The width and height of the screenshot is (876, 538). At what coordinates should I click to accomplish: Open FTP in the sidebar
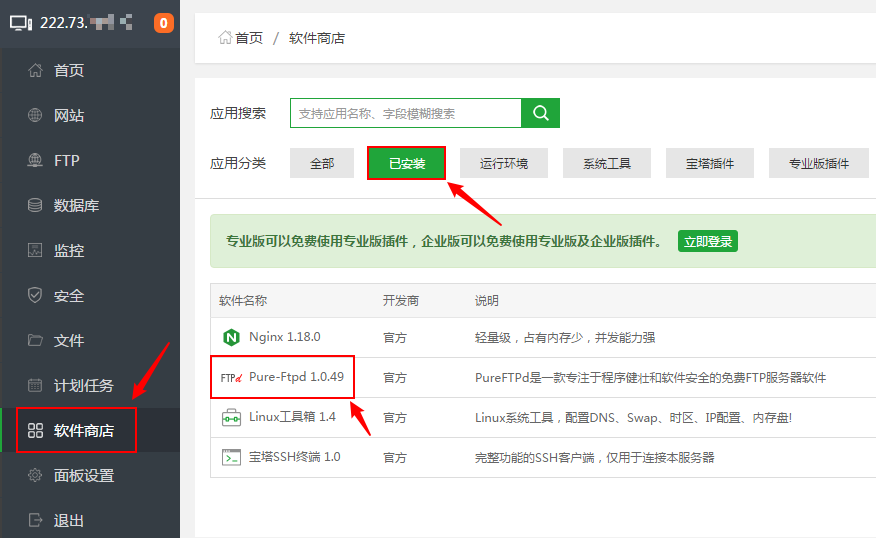point(66,161)
